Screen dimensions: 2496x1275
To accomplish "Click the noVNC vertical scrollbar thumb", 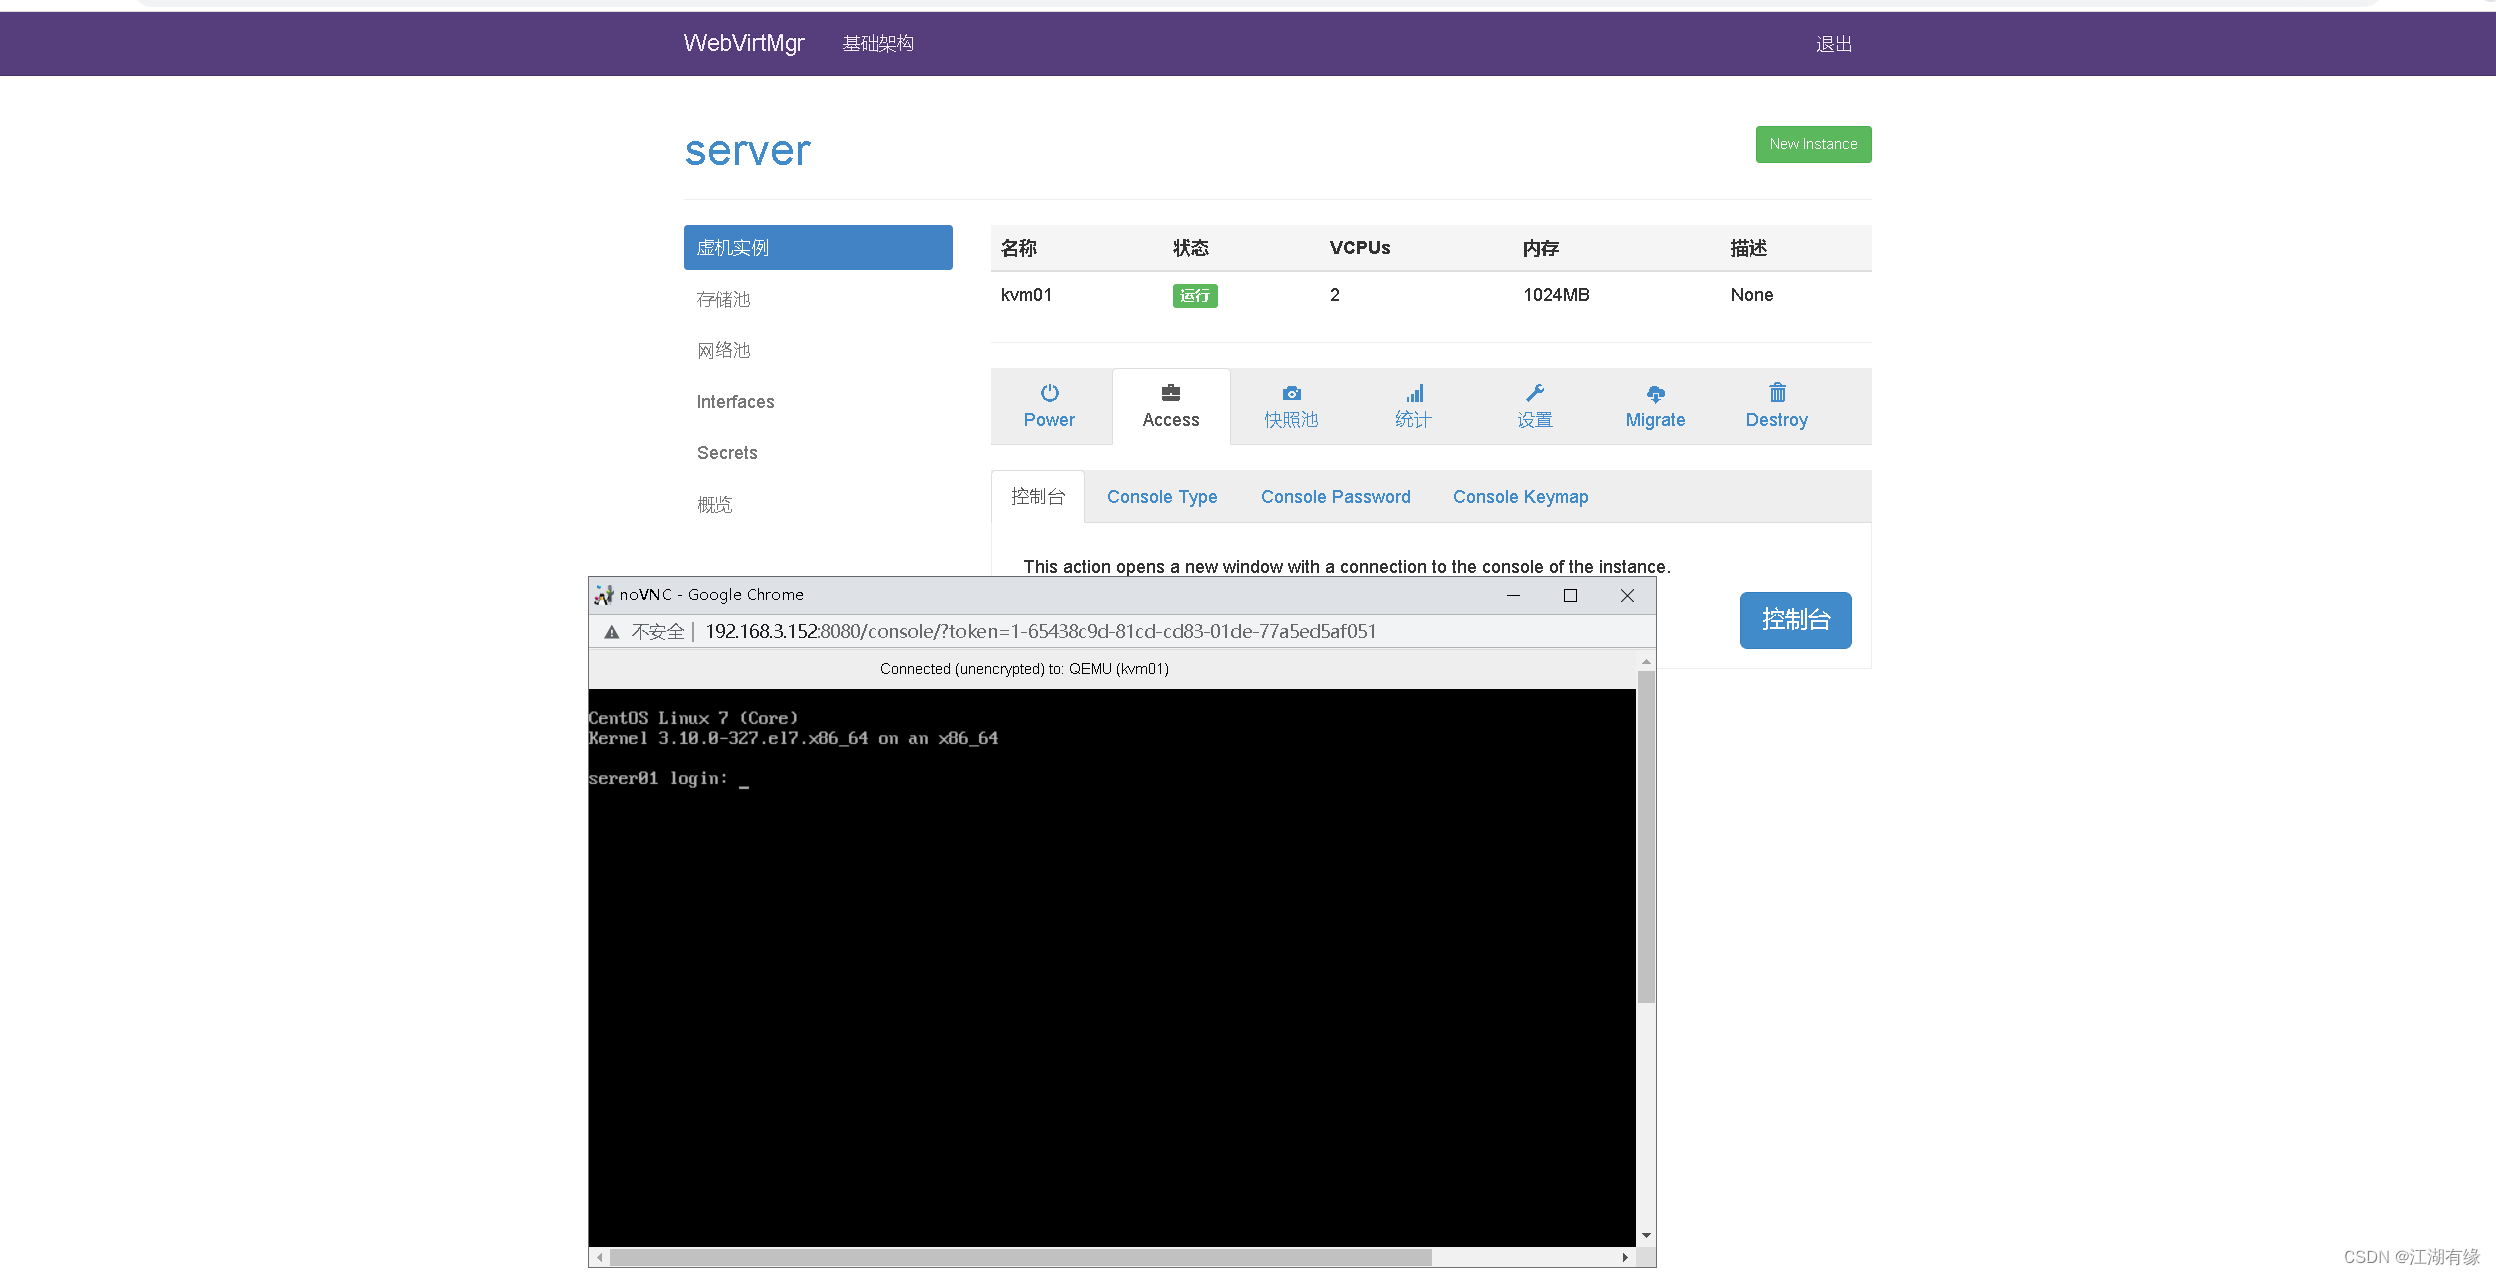I will (x=1645, y=835).
